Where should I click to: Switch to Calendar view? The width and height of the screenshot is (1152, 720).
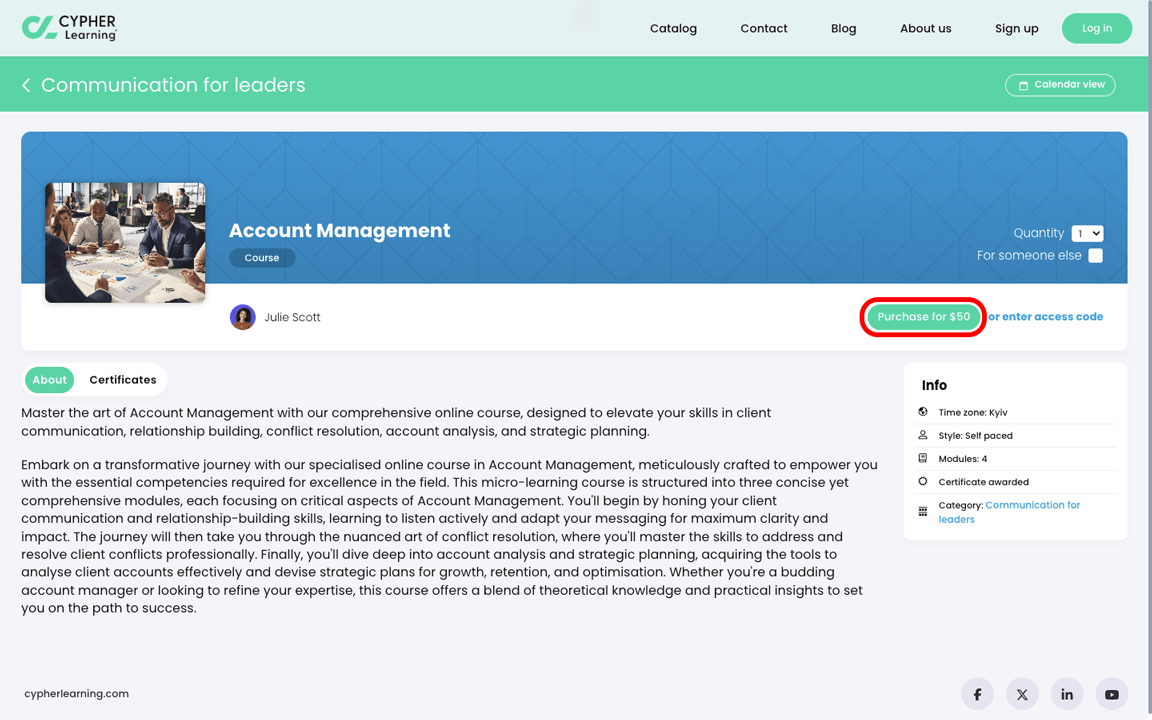pos(1060,85)
